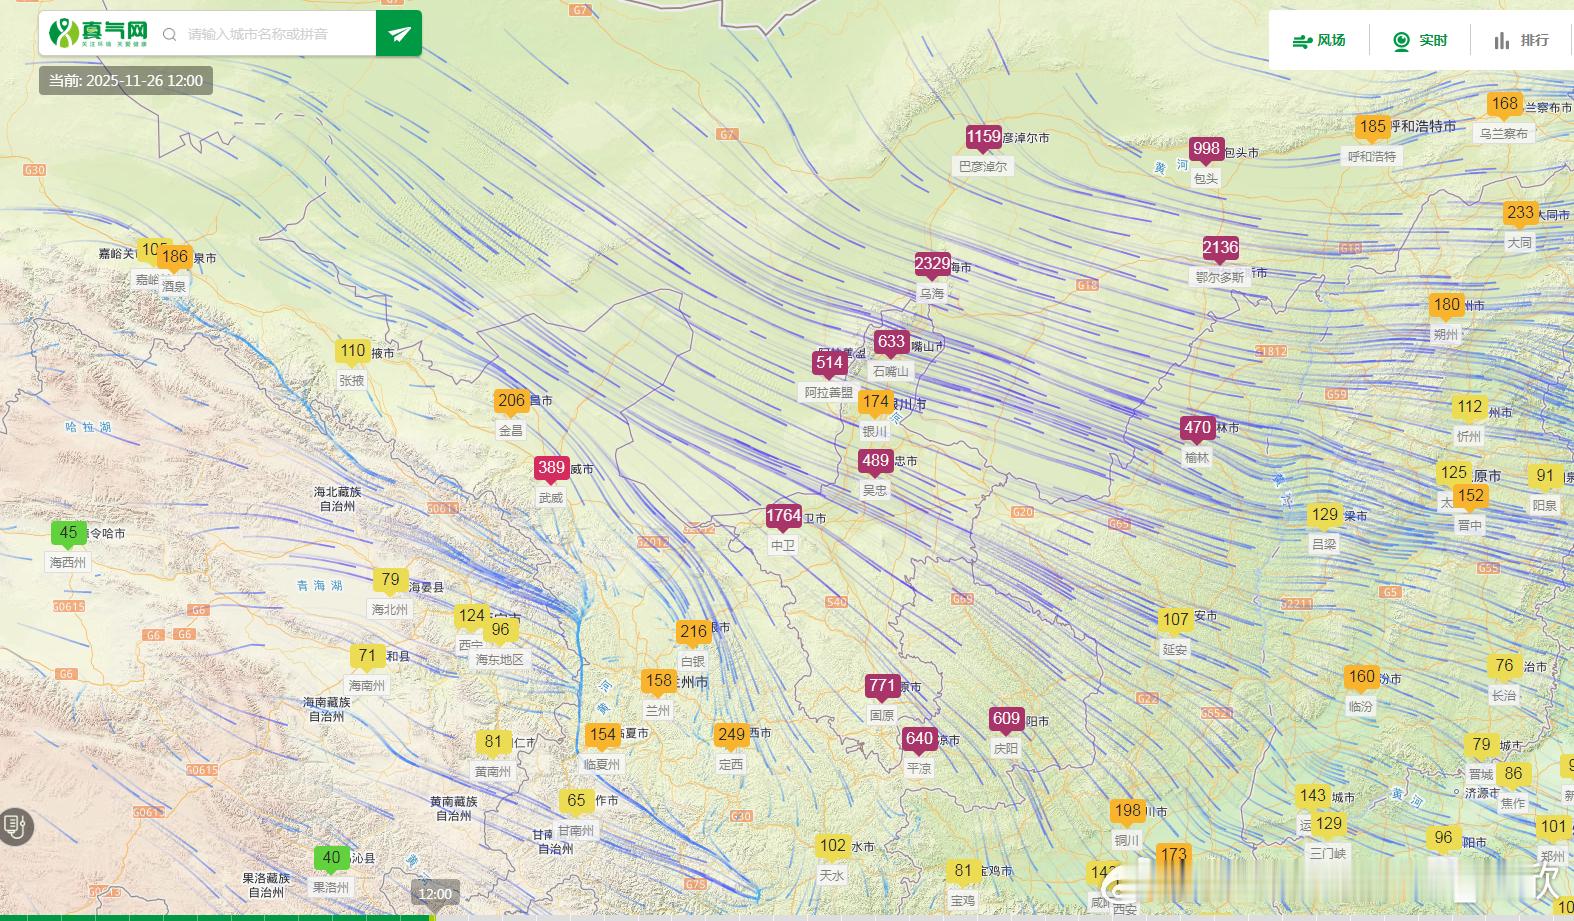Click the 2329 marker for 乌海

coord(933,265)
